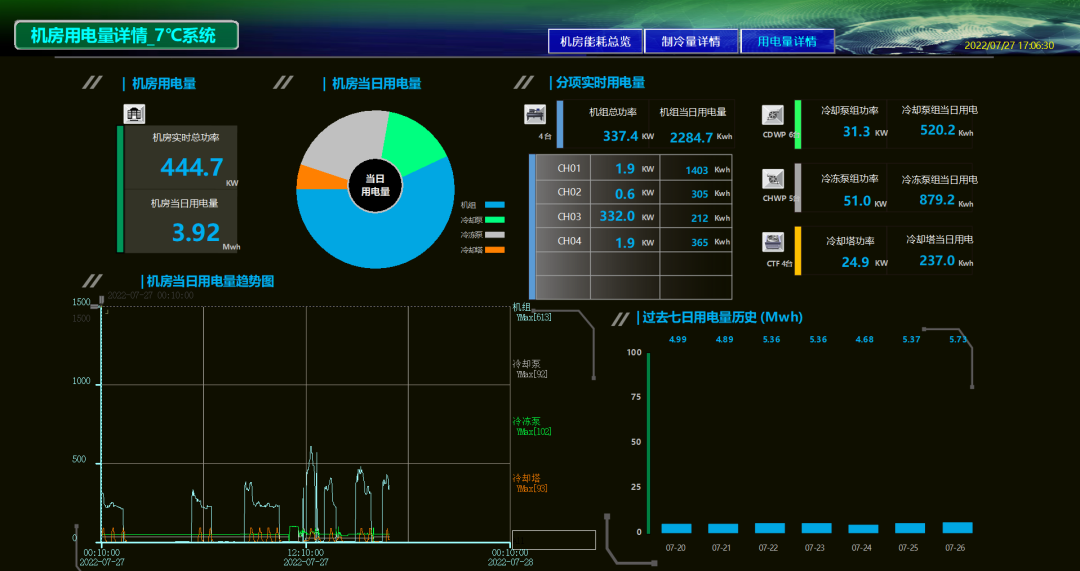1080x571 pixels.
Task: Click the 07-26 bar in seven-day history
Action: 957,527
